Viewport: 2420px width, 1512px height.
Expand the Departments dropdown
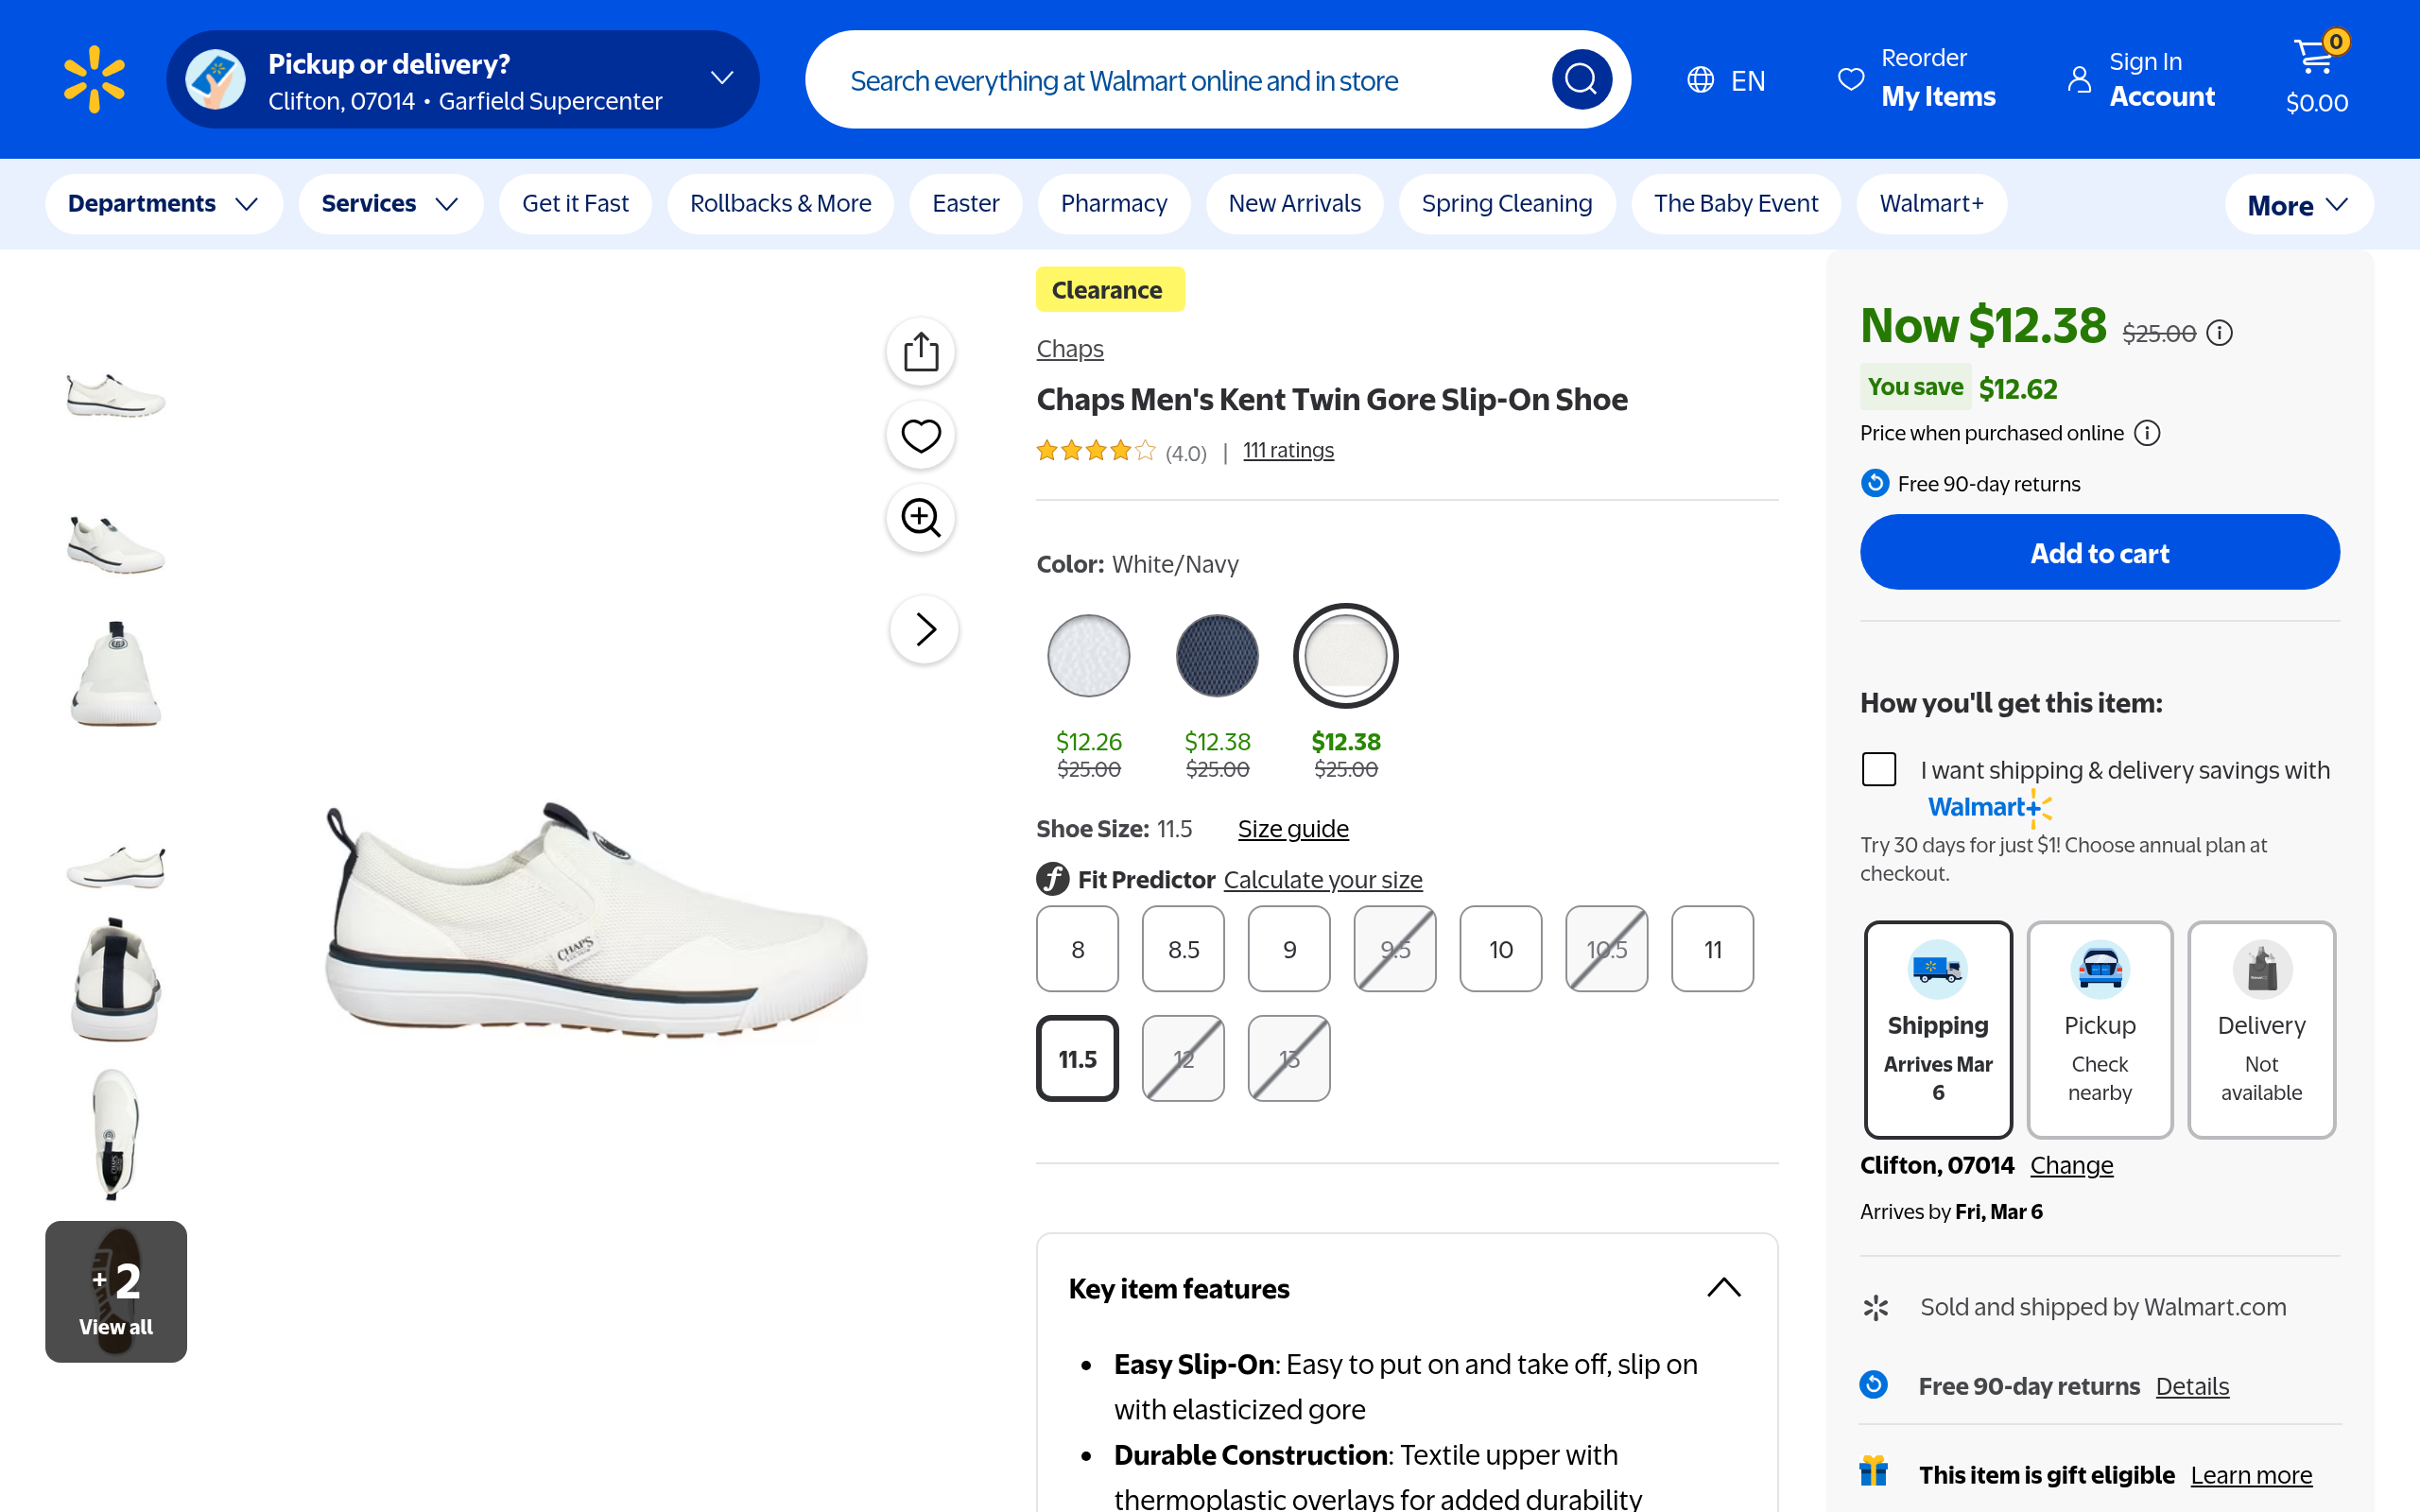(x=163, y=204)
